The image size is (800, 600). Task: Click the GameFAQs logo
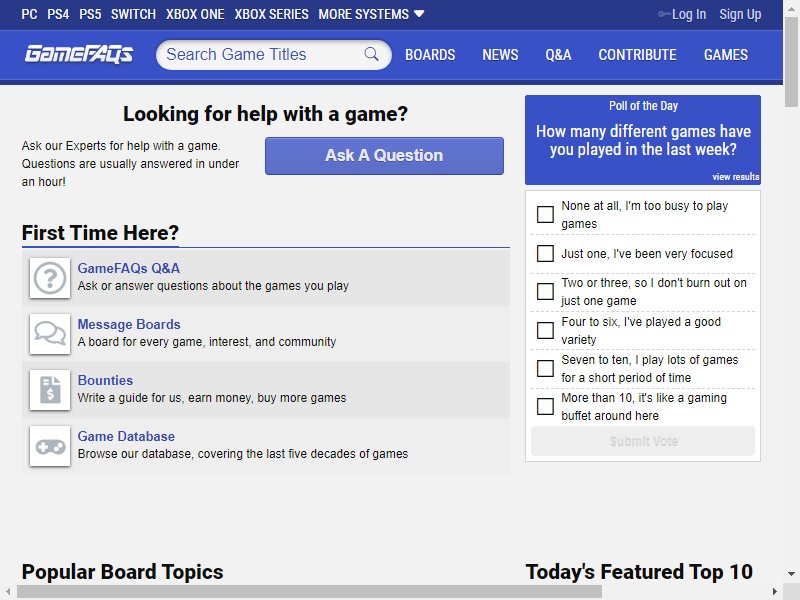79,54
